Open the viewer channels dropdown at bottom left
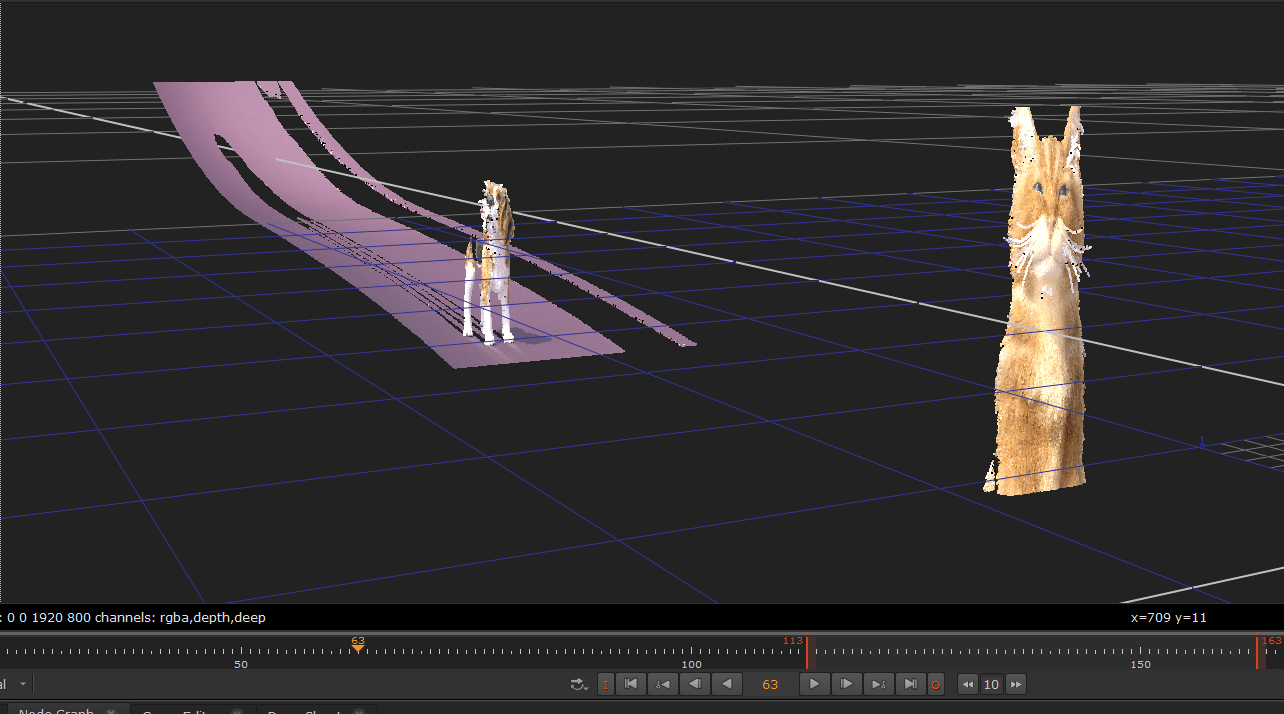This screenshot has width=1284, height=714. 22,683
